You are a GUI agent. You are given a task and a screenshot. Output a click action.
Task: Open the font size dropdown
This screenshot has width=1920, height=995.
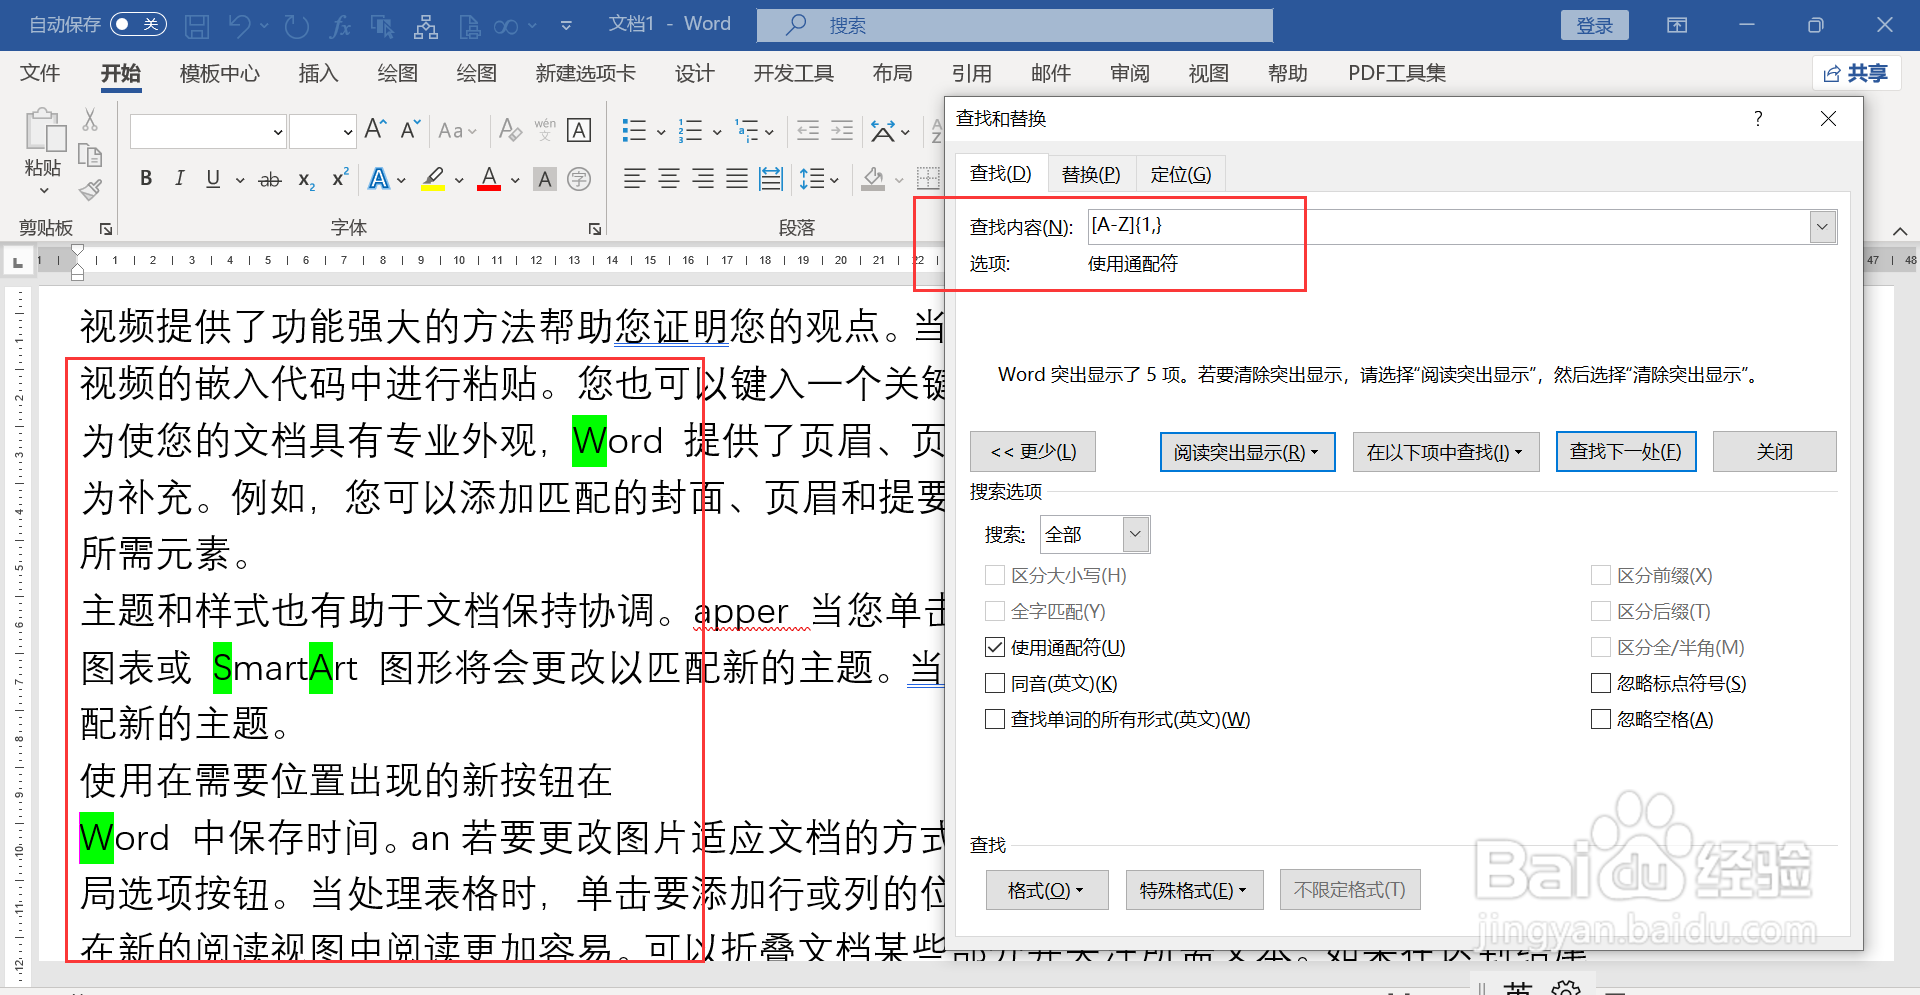point(348,131)
